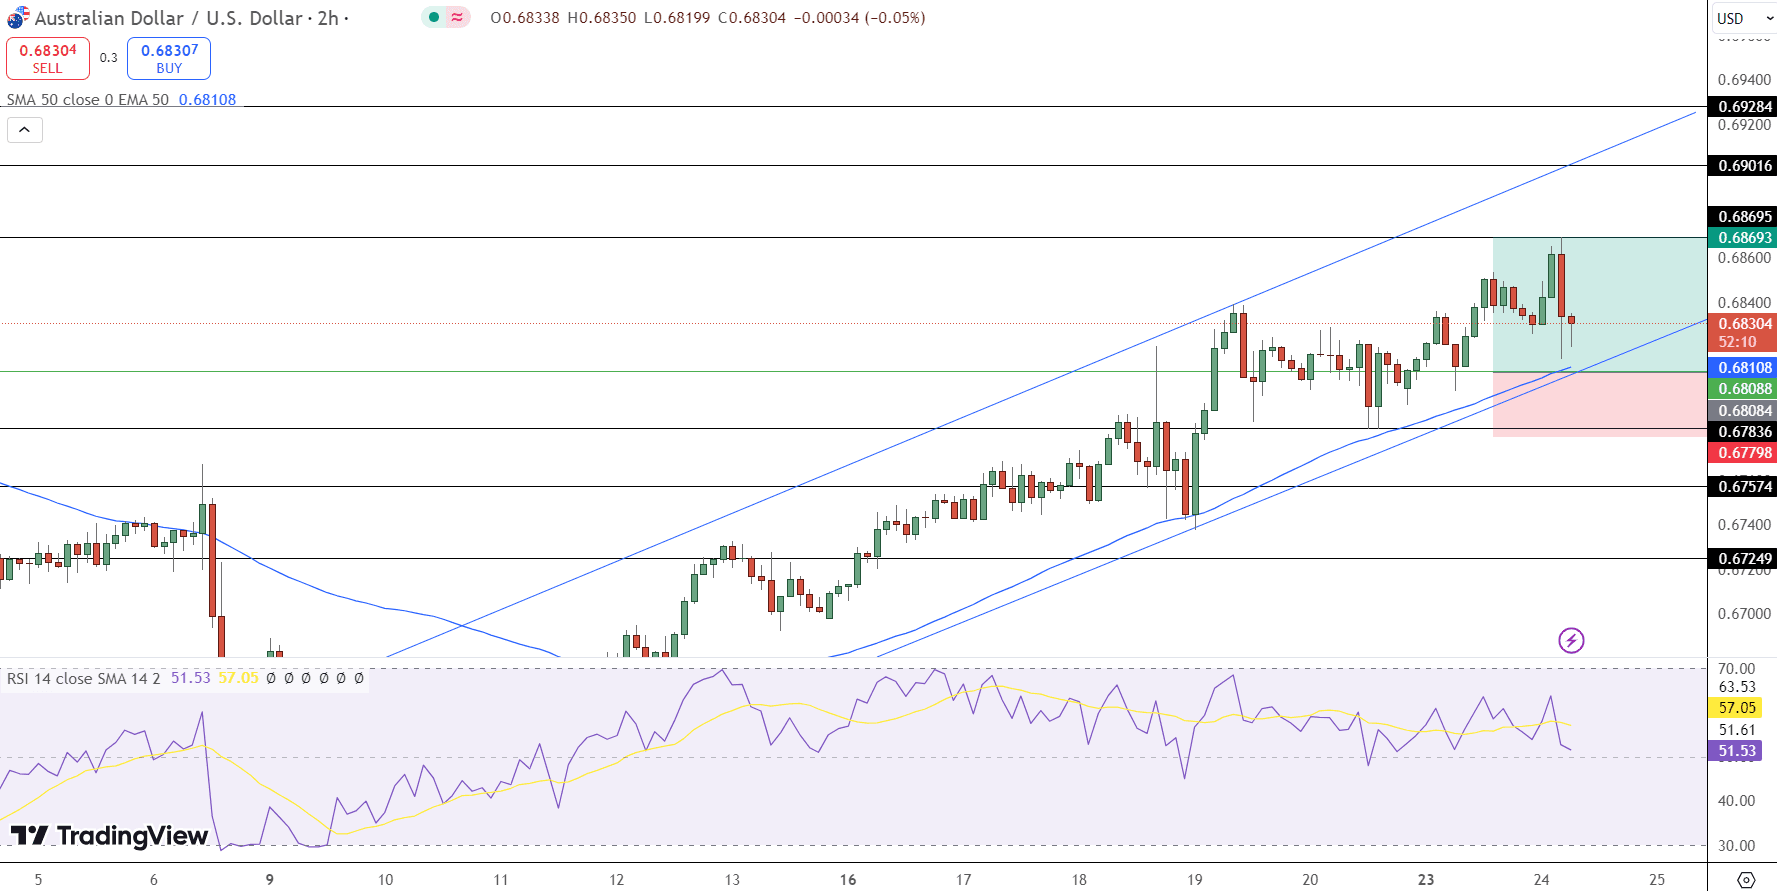Screen dimensions: 1777x891
Task: Click the pink approximate data indicator icon
Action: tap(457, 17)
